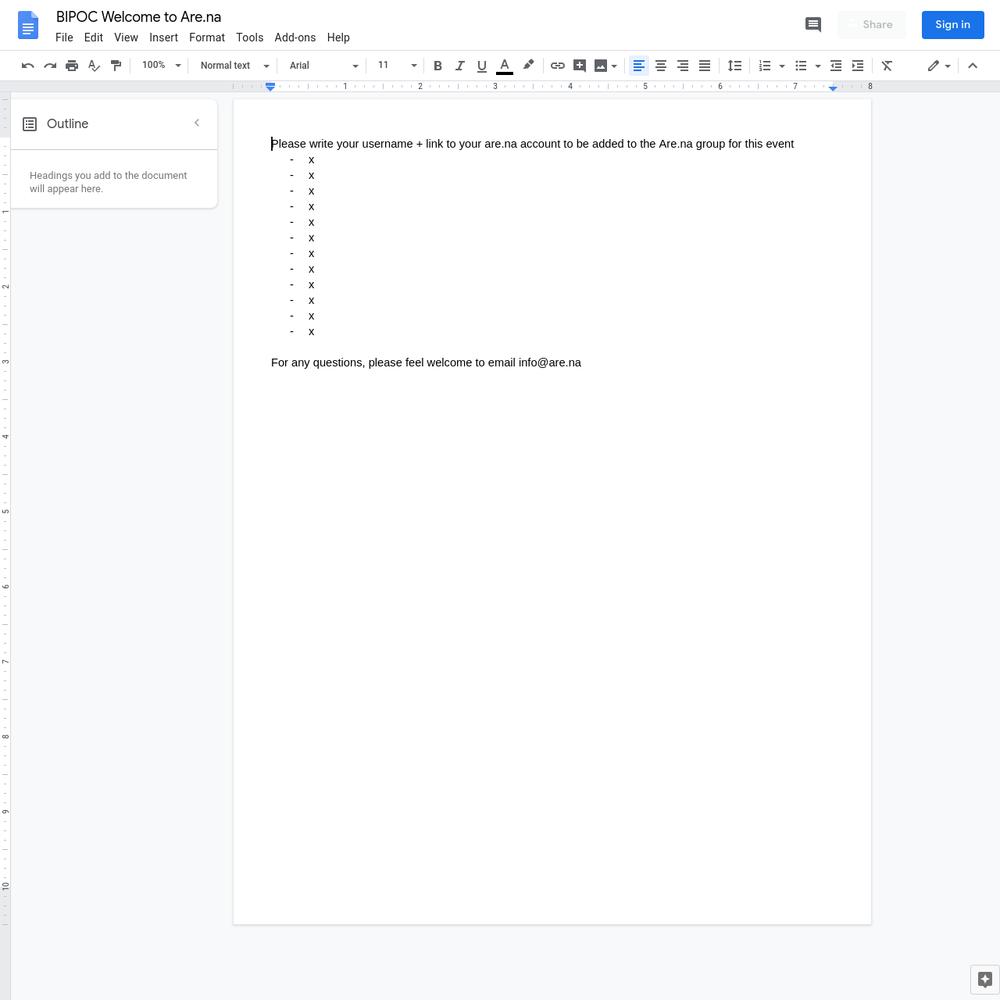The height and width of the screenshot is (1000, 1000).
Task: Open the Insert menu
Action: (163, 38)
